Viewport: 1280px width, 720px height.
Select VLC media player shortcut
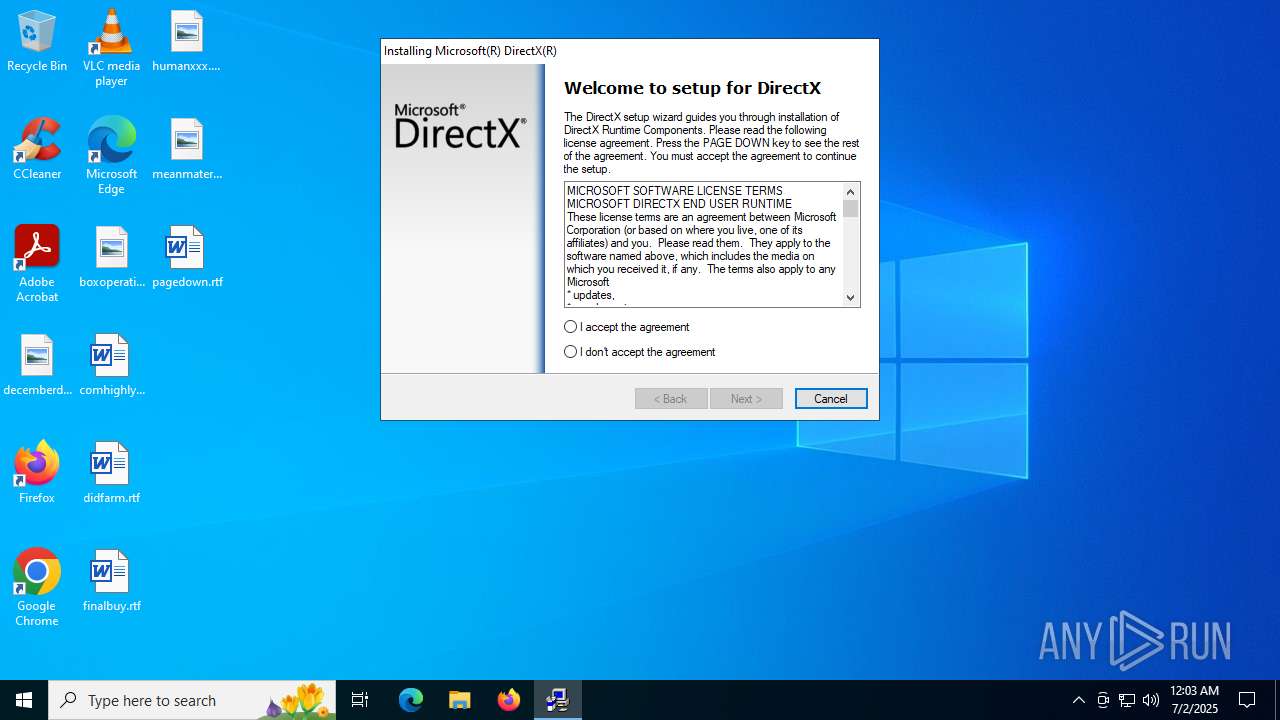point(111,48)
